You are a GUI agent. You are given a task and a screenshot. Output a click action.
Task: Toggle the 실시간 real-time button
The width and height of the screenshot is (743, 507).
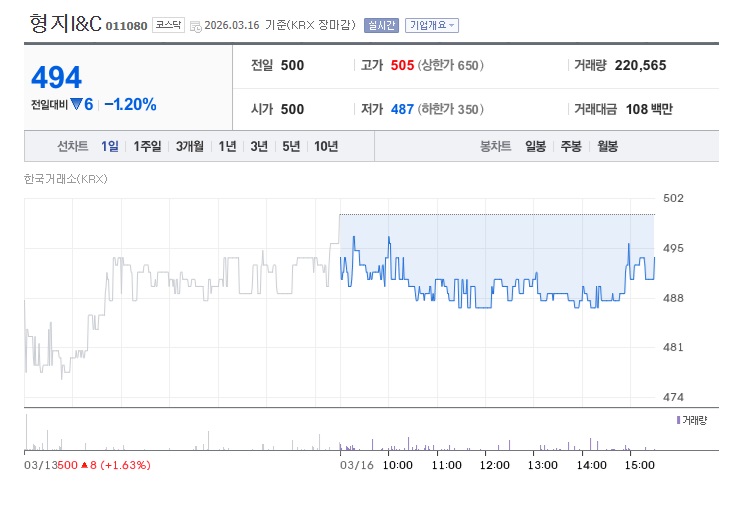tap(380, 25)
